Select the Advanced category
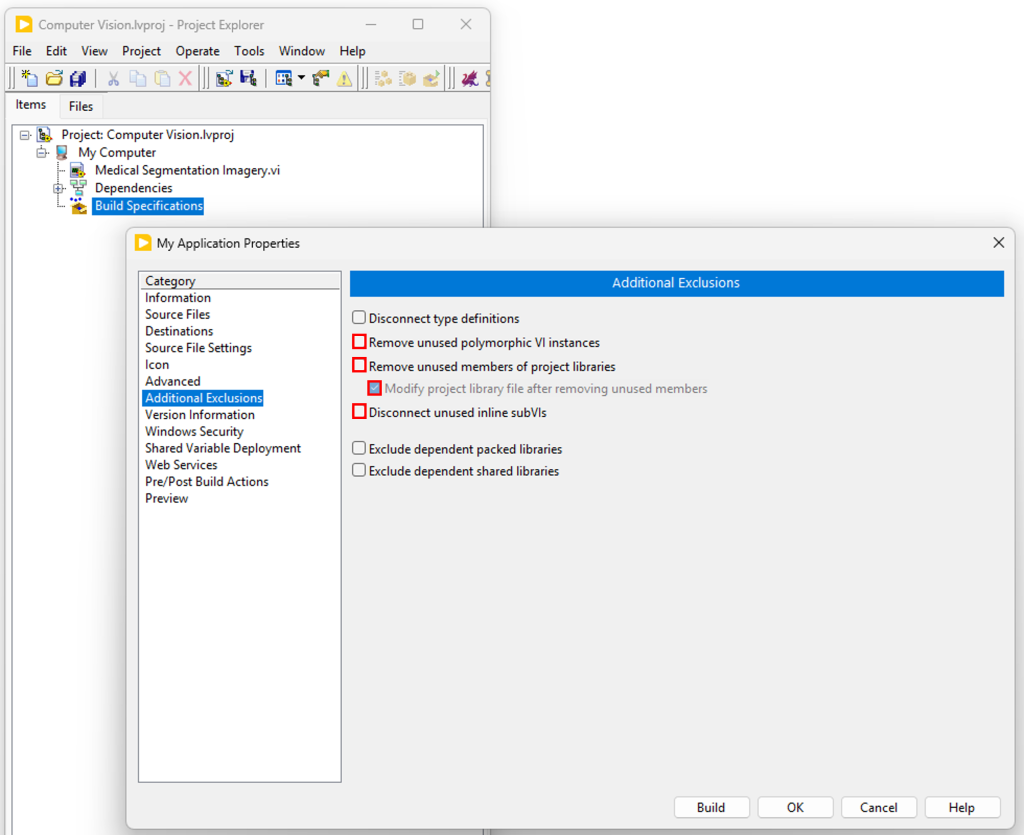Image resolution: width=1024 pixels, height=835 pixels. tap(172, 381)
